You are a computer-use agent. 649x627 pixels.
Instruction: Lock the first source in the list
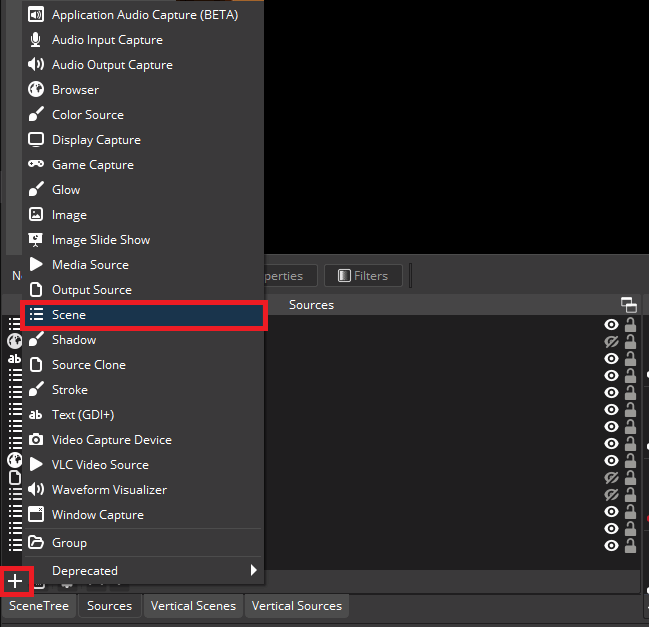(x=630, y=325)
